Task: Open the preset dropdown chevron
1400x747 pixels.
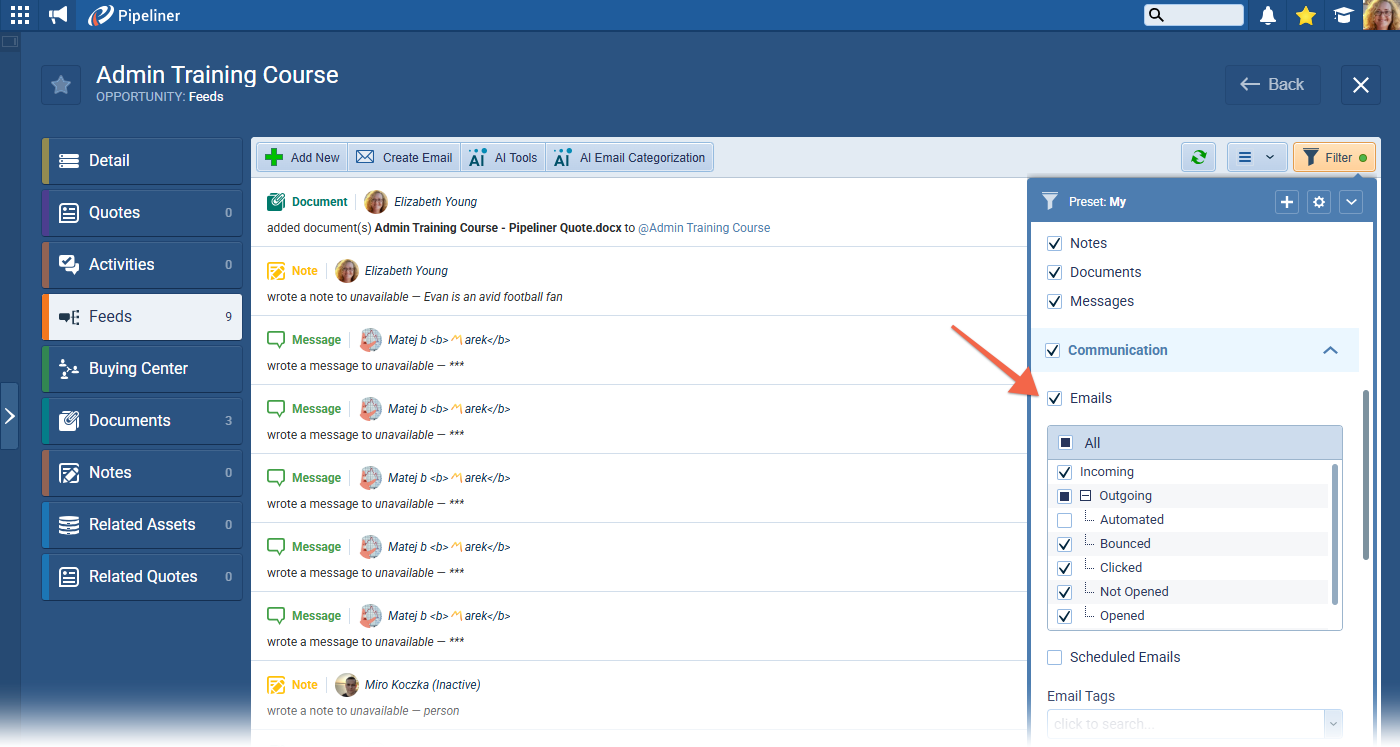Action: point(1351,201)
